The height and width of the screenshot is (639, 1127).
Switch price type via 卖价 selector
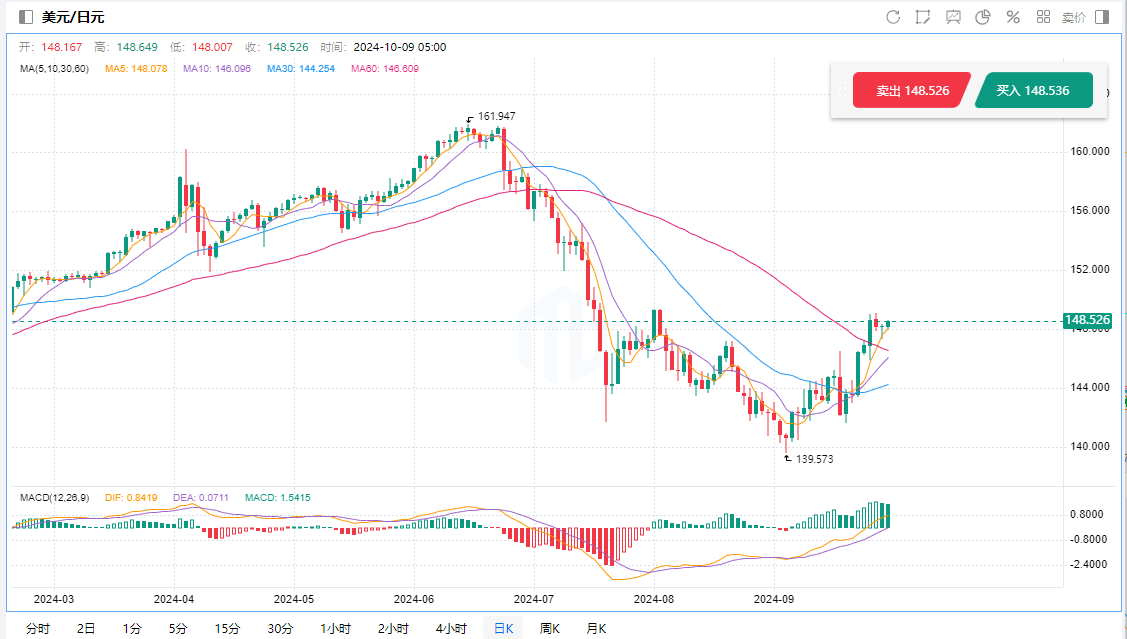click(1073, 17)
